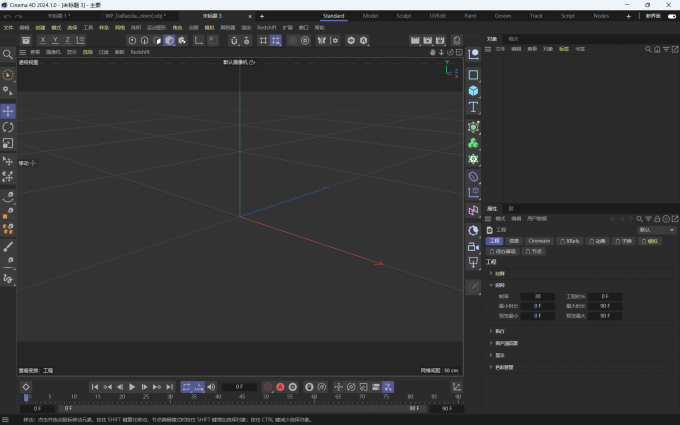Open Attribute Manager in new window icon
Viewport: 680px width, 425px height.
click(675, 219)
